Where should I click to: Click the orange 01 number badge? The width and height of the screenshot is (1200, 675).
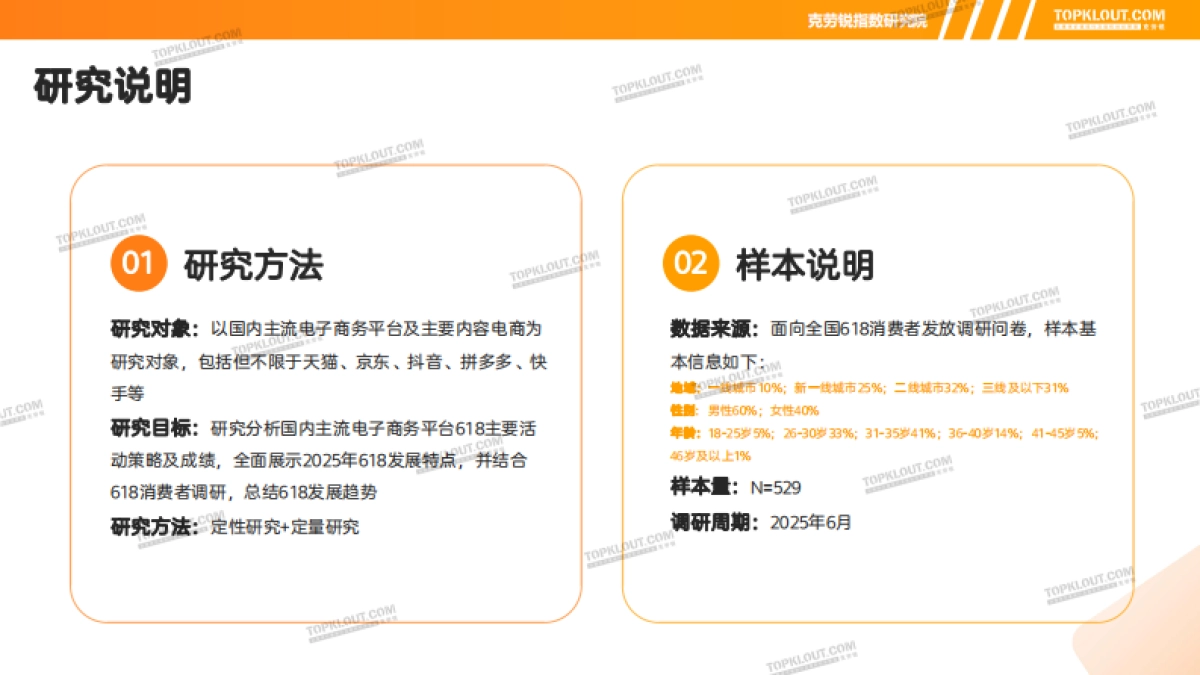tap(137, 264)
